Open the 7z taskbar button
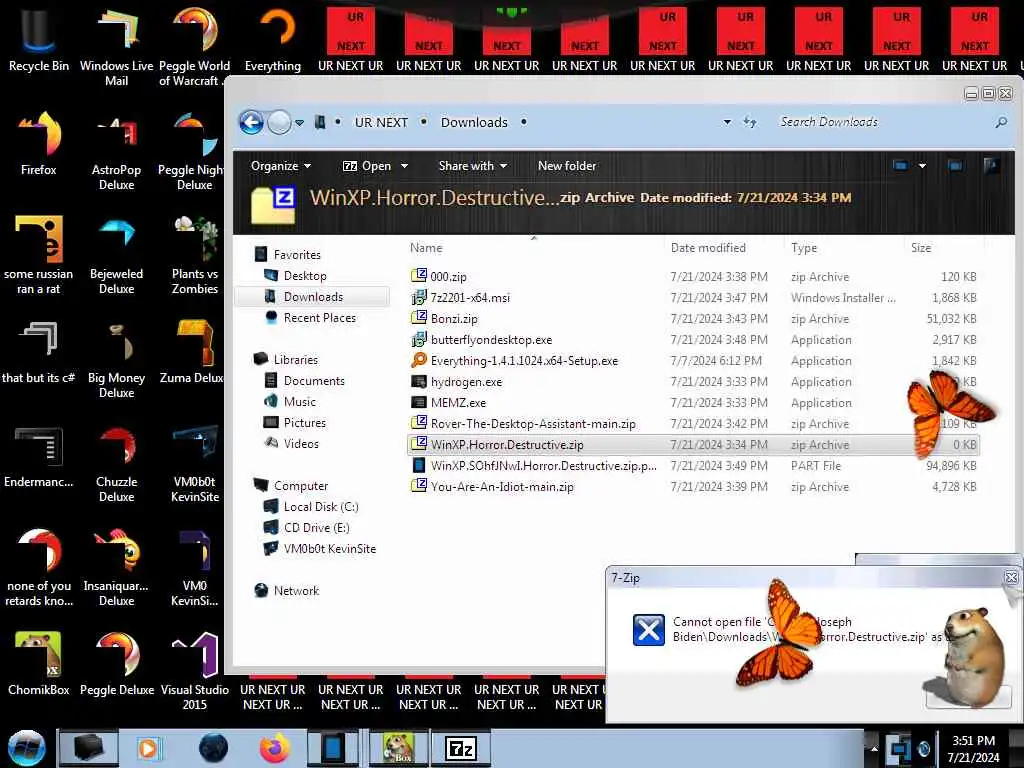 tap(461, 748)
